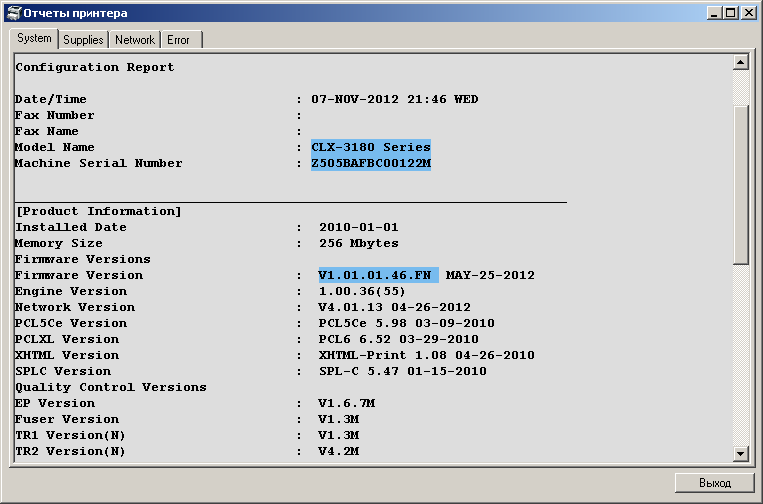The height and width of the screenshot is (504, 763).
Task: Click the 'PCLXL Version' label
Action: pos(67,340)
